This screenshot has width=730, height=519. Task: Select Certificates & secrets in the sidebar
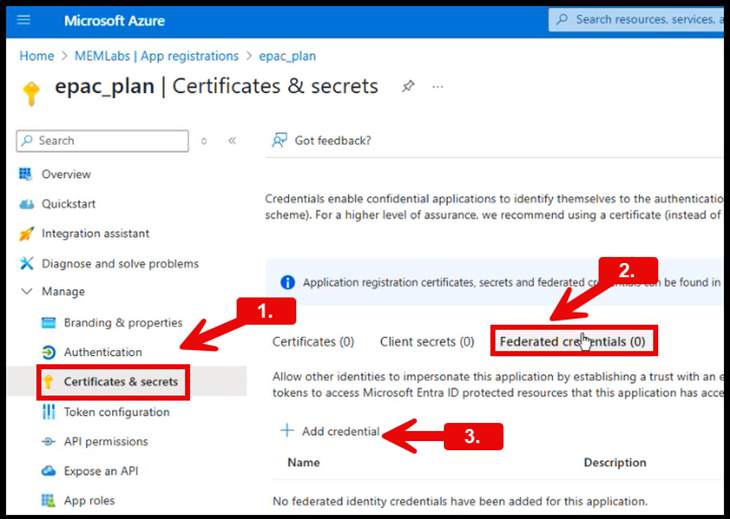[x=121, y=382]
